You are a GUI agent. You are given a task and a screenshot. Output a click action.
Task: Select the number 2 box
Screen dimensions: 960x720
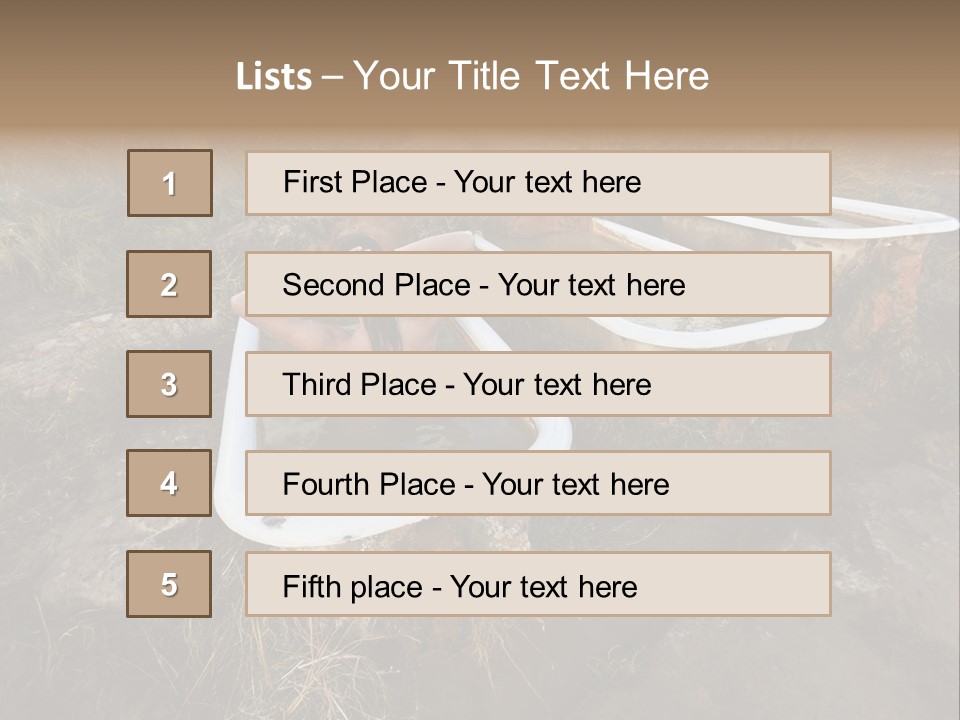[x=170, y=284]
